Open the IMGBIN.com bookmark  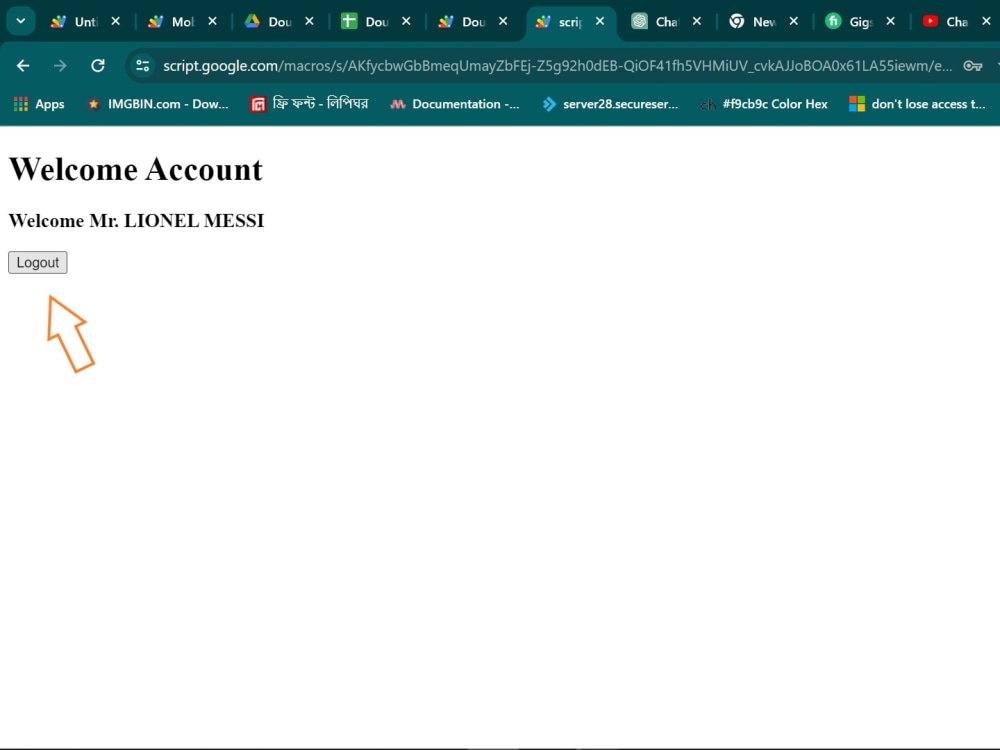(x=158, y=104)
